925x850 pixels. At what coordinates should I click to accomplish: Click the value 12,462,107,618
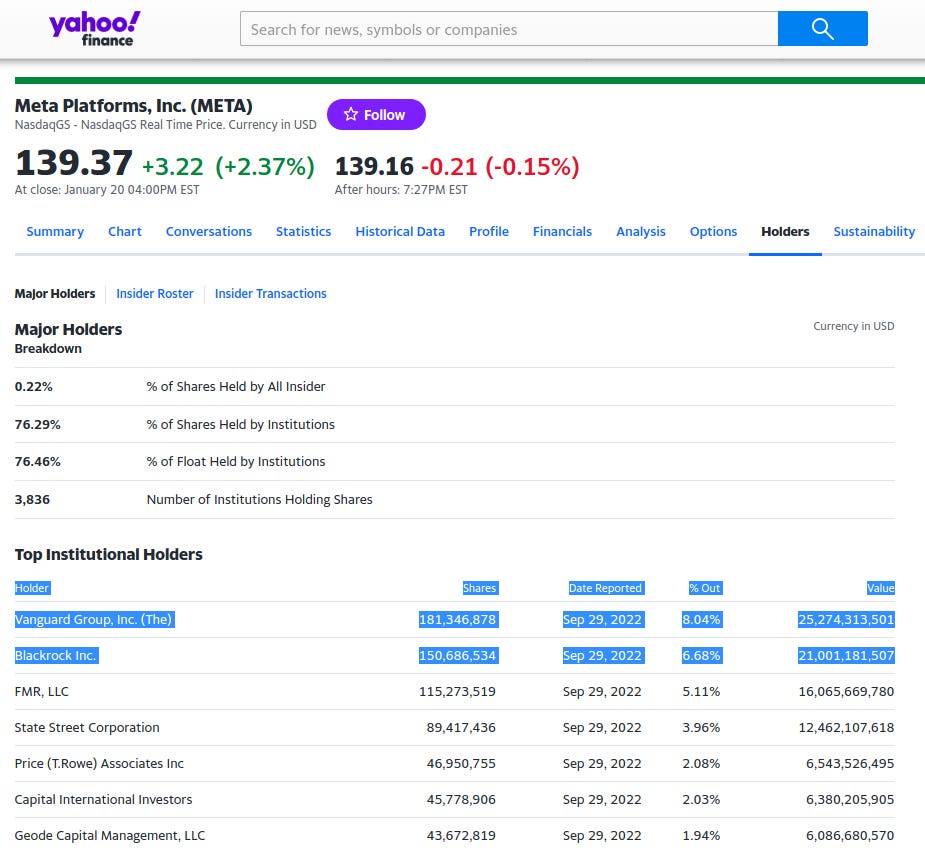click(x=847, y=727)
